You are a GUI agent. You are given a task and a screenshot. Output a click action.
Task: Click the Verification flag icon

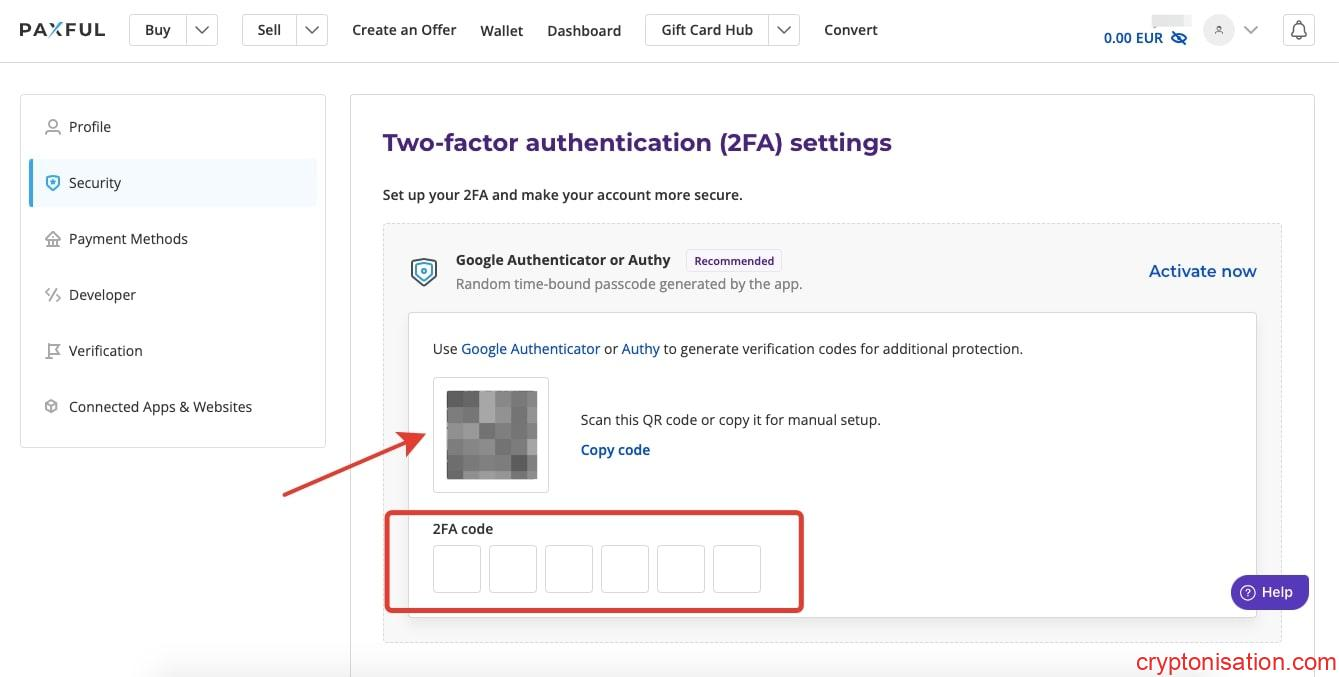[53, 351]
